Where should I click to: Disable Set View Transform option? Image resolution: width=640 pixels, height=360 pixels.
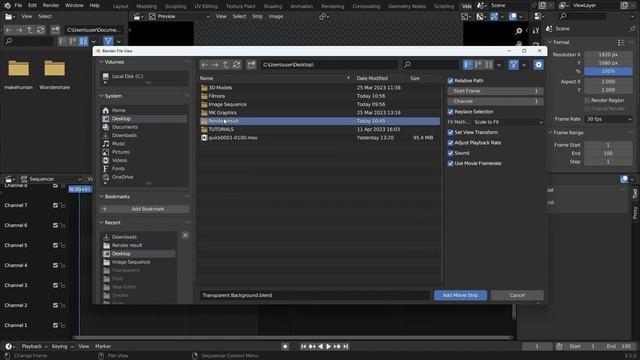click(451, 133)
